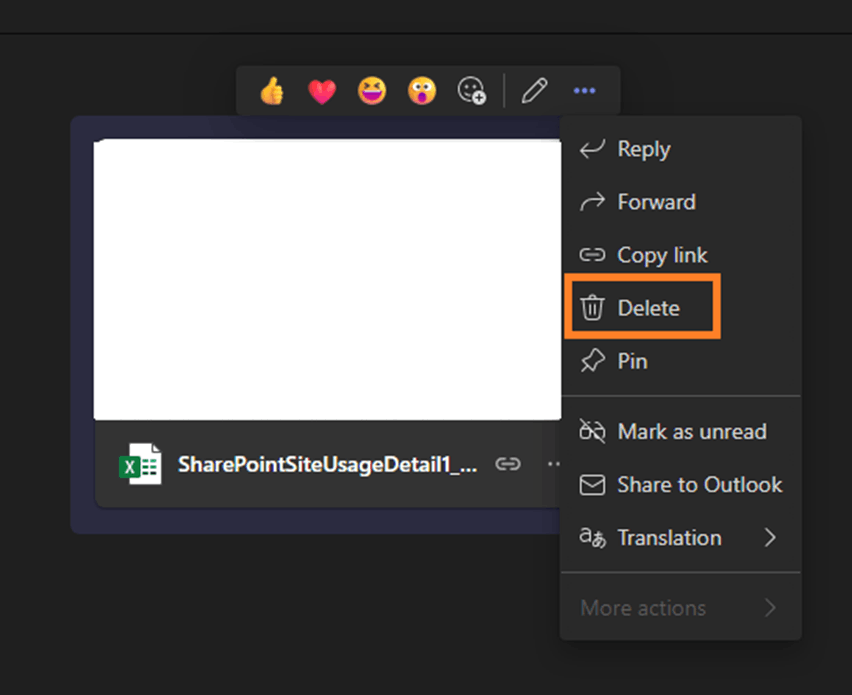
Task: Click the Excel file icon on attachment
Action: 140,464
